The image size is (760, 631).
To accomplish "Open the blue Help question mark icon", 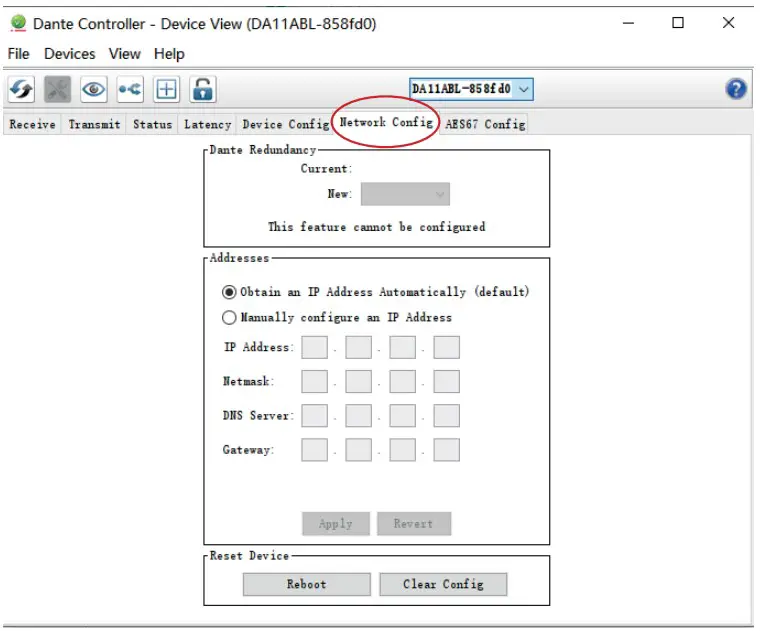I will [x=736, y=89].
